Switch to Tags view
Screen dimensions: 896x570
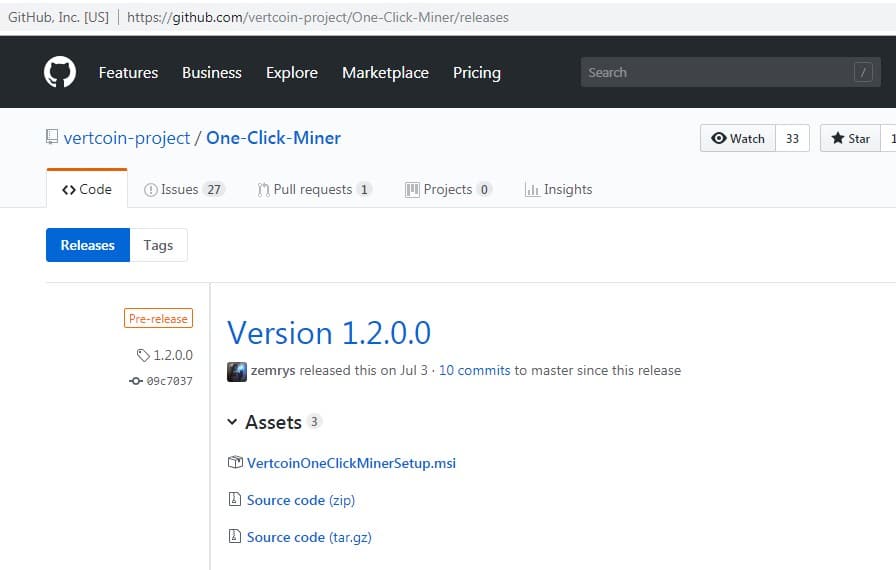(x=158, y=245)
